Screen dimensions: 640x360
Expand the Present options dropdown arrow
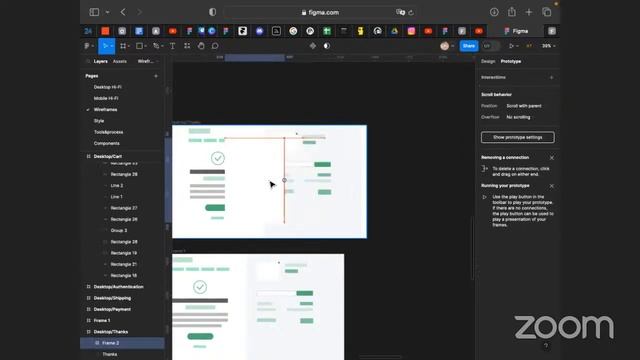click(x=518, y=46)
